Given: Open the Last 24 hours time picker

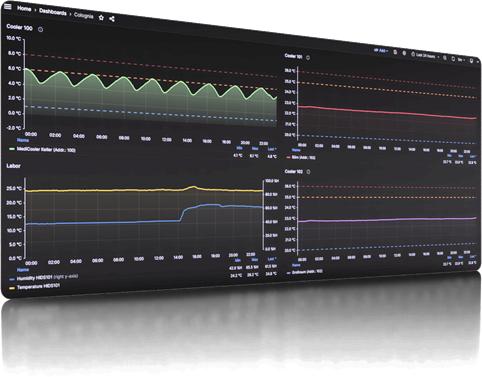Looking at the screenshot, I should [424, 55].
